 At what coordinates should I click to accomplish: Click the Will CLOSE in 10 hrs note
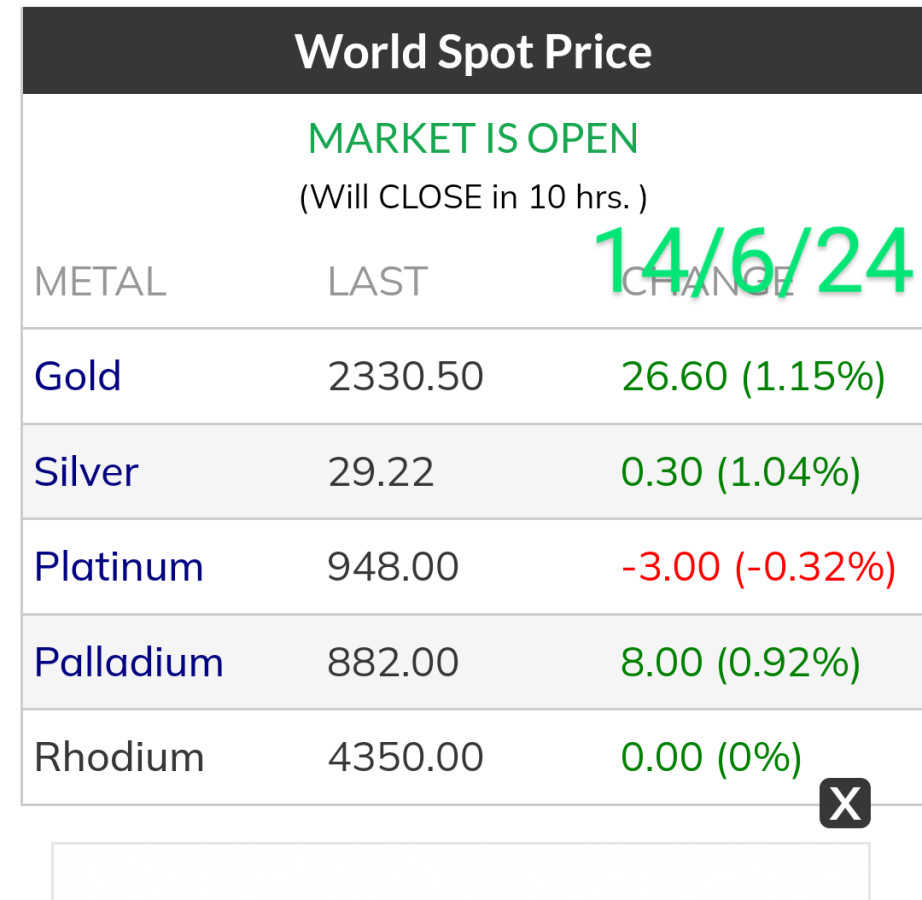click(473, 196)
